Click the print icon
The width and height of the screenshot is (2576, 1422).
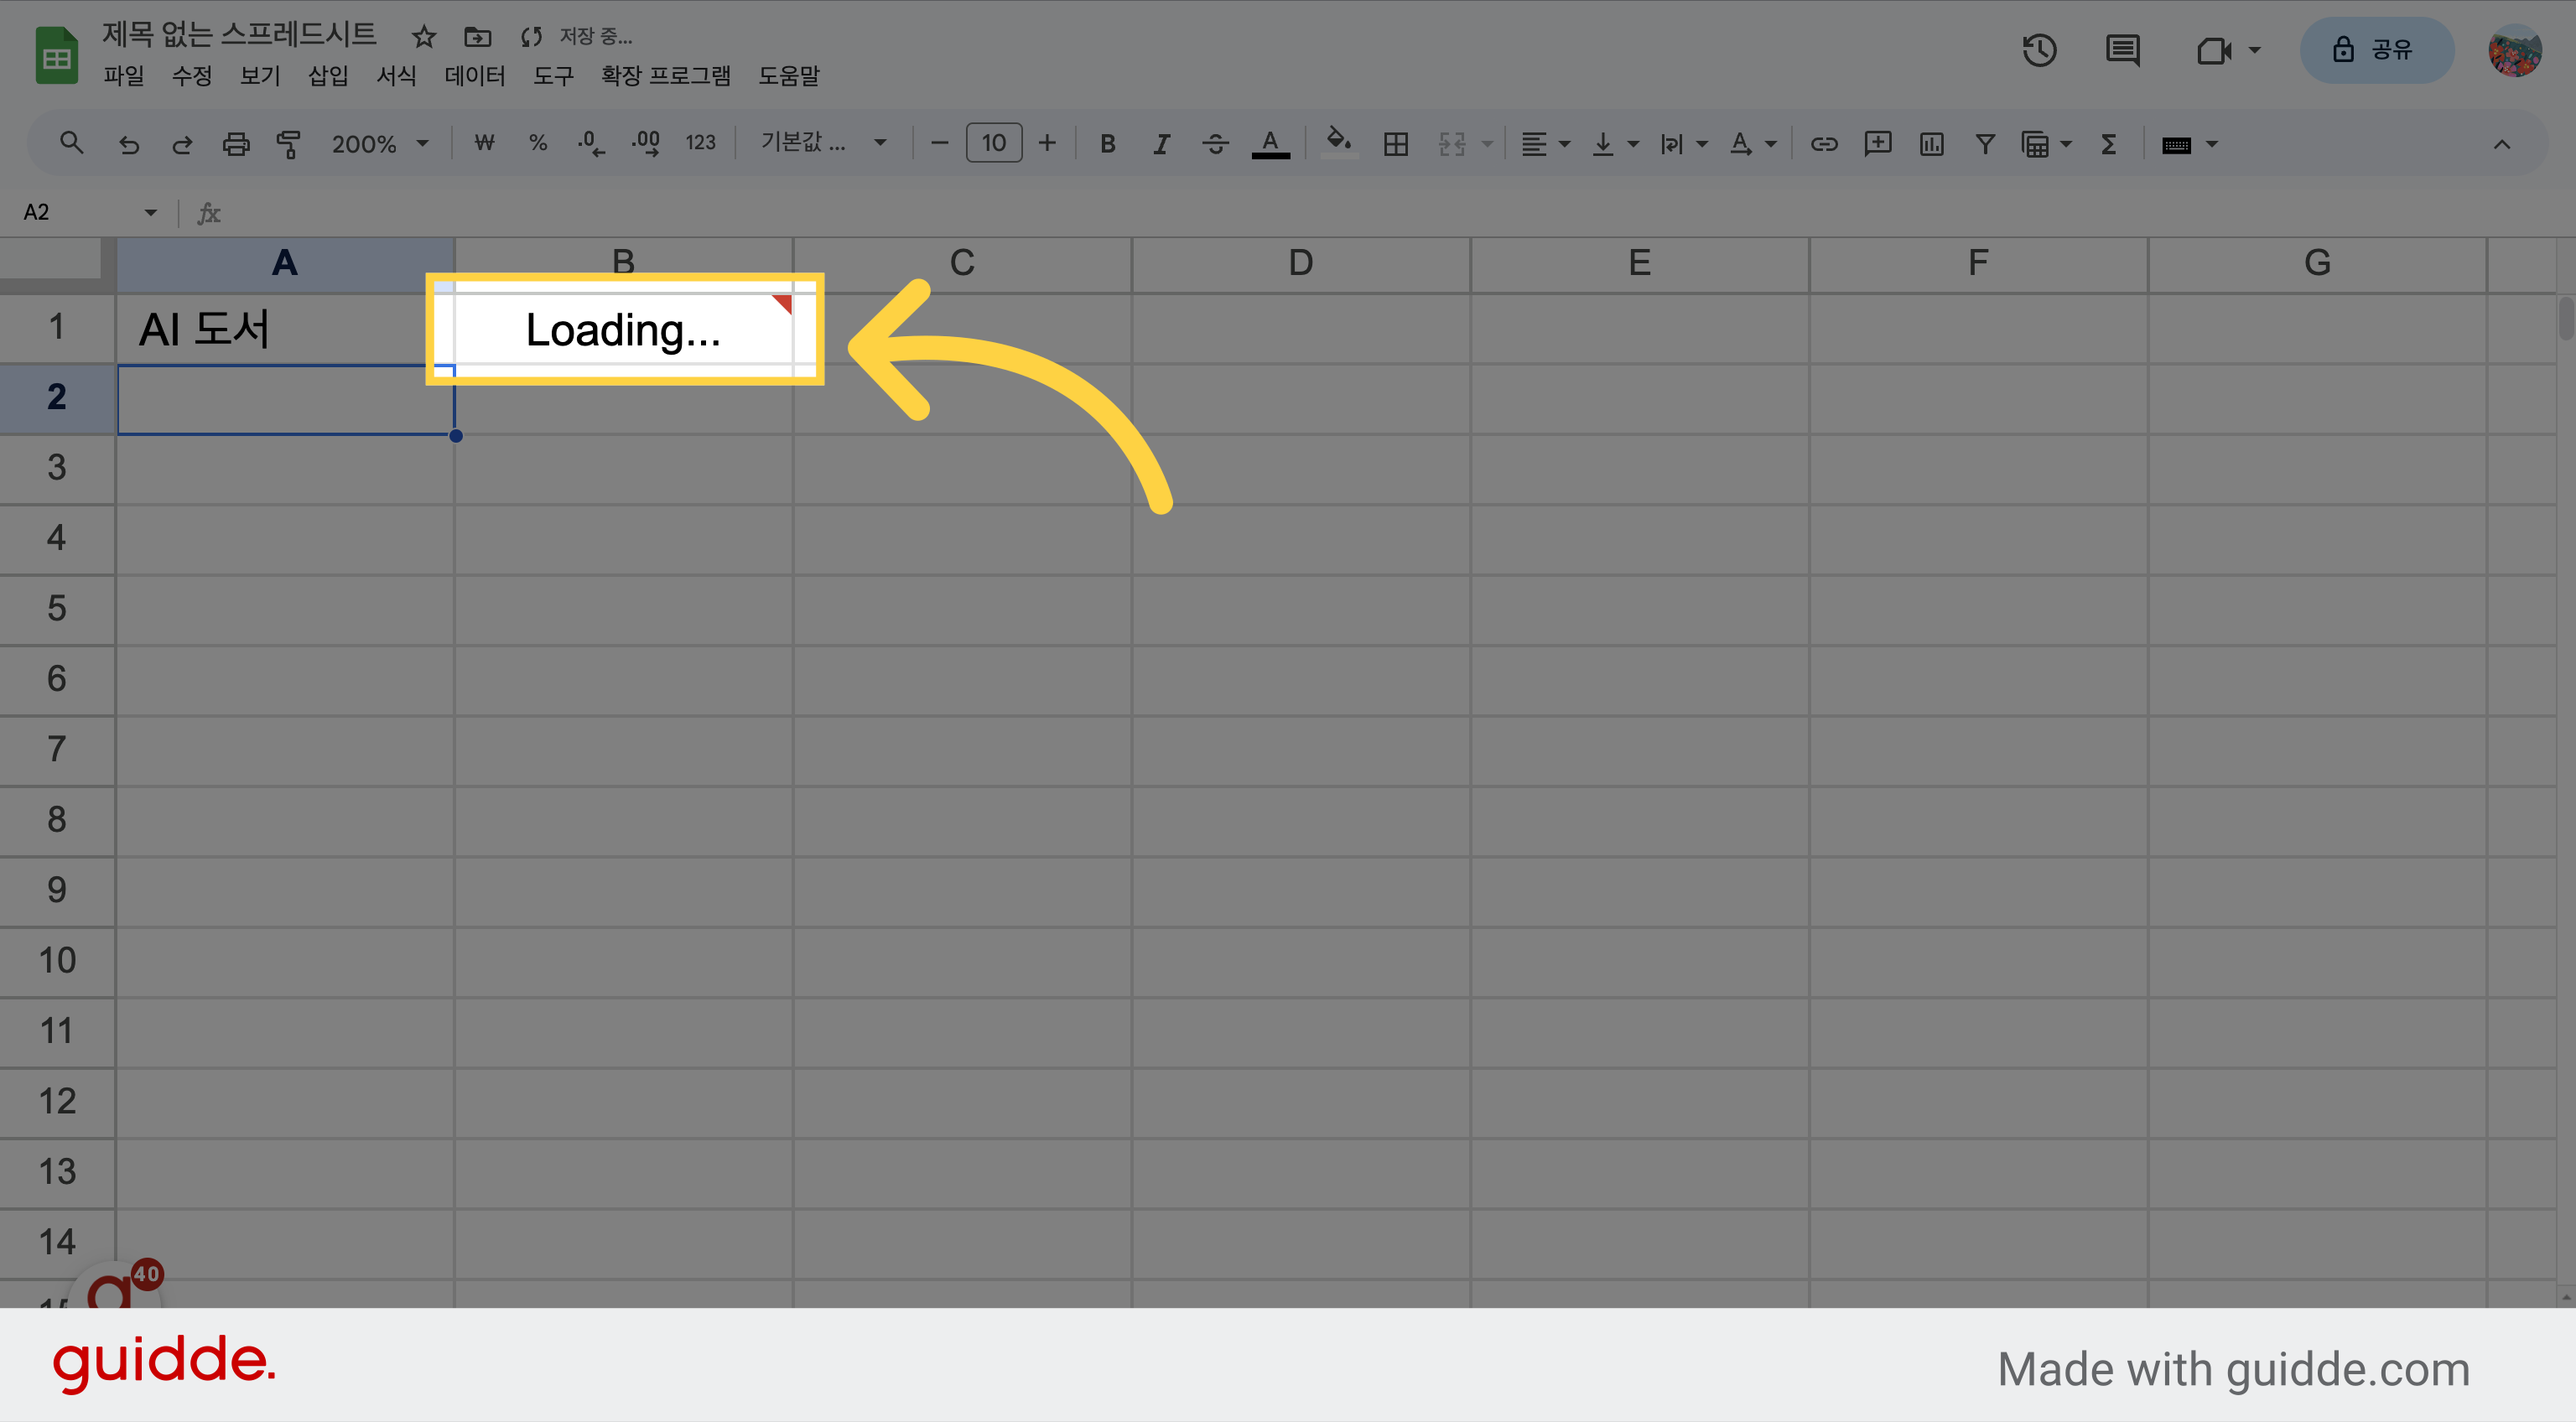coord(235,144)
